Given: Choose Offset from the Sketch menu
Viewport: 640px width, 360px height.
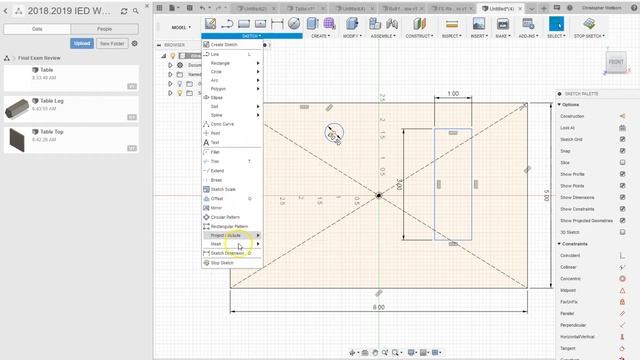Looking at the screenshot, I should pyautogui.click(x=232, y=198).
